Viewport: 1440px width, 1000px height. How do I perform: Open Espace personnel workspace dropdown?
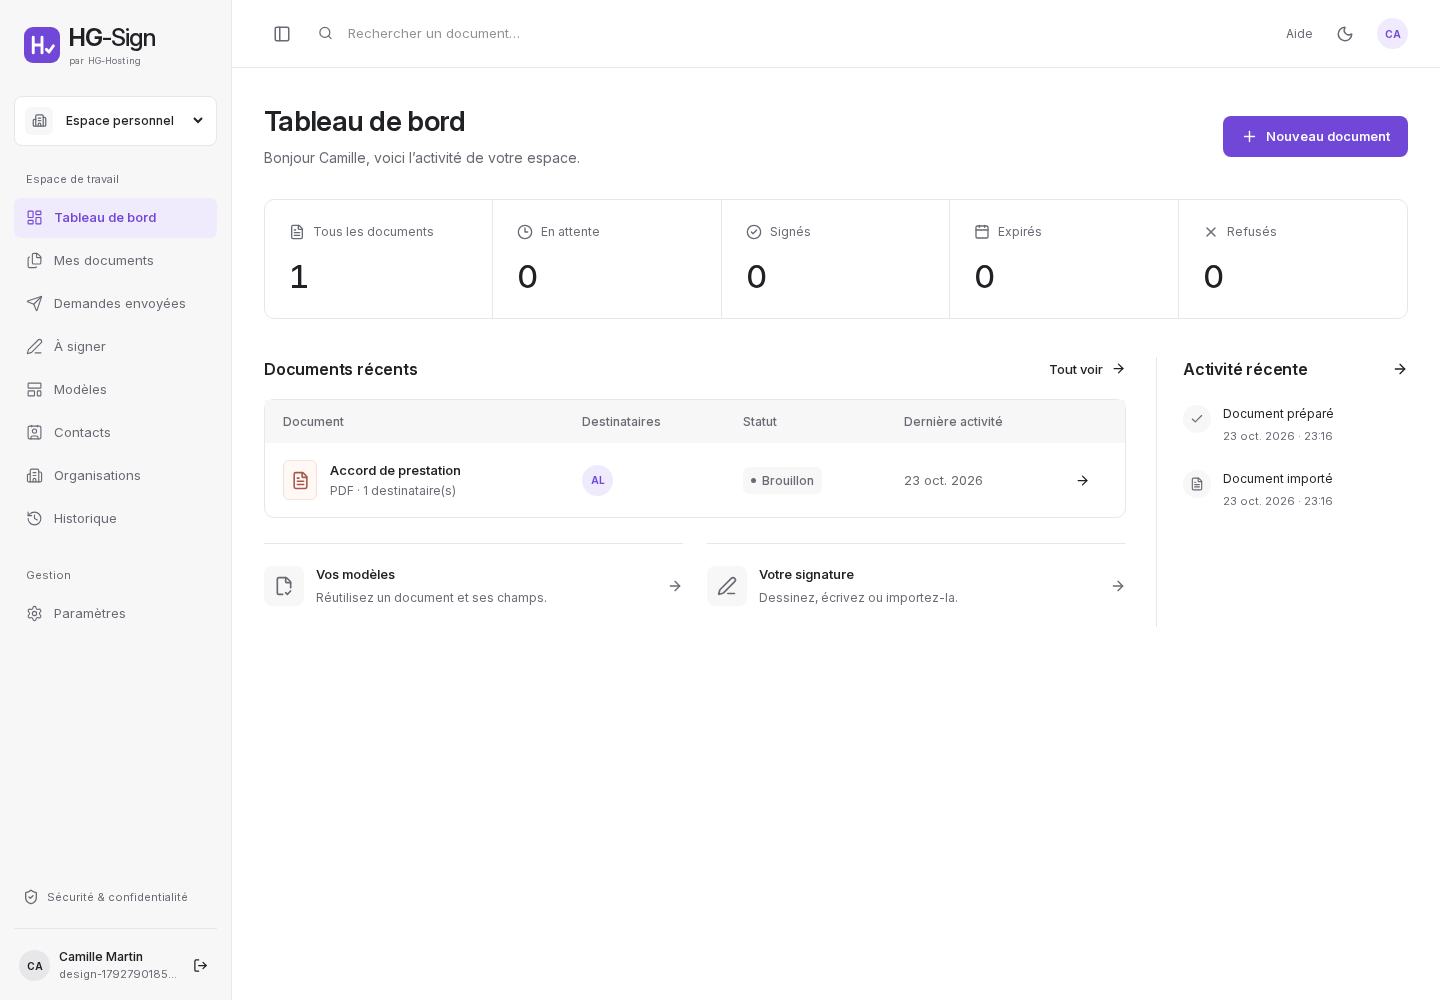coord(115,121)
